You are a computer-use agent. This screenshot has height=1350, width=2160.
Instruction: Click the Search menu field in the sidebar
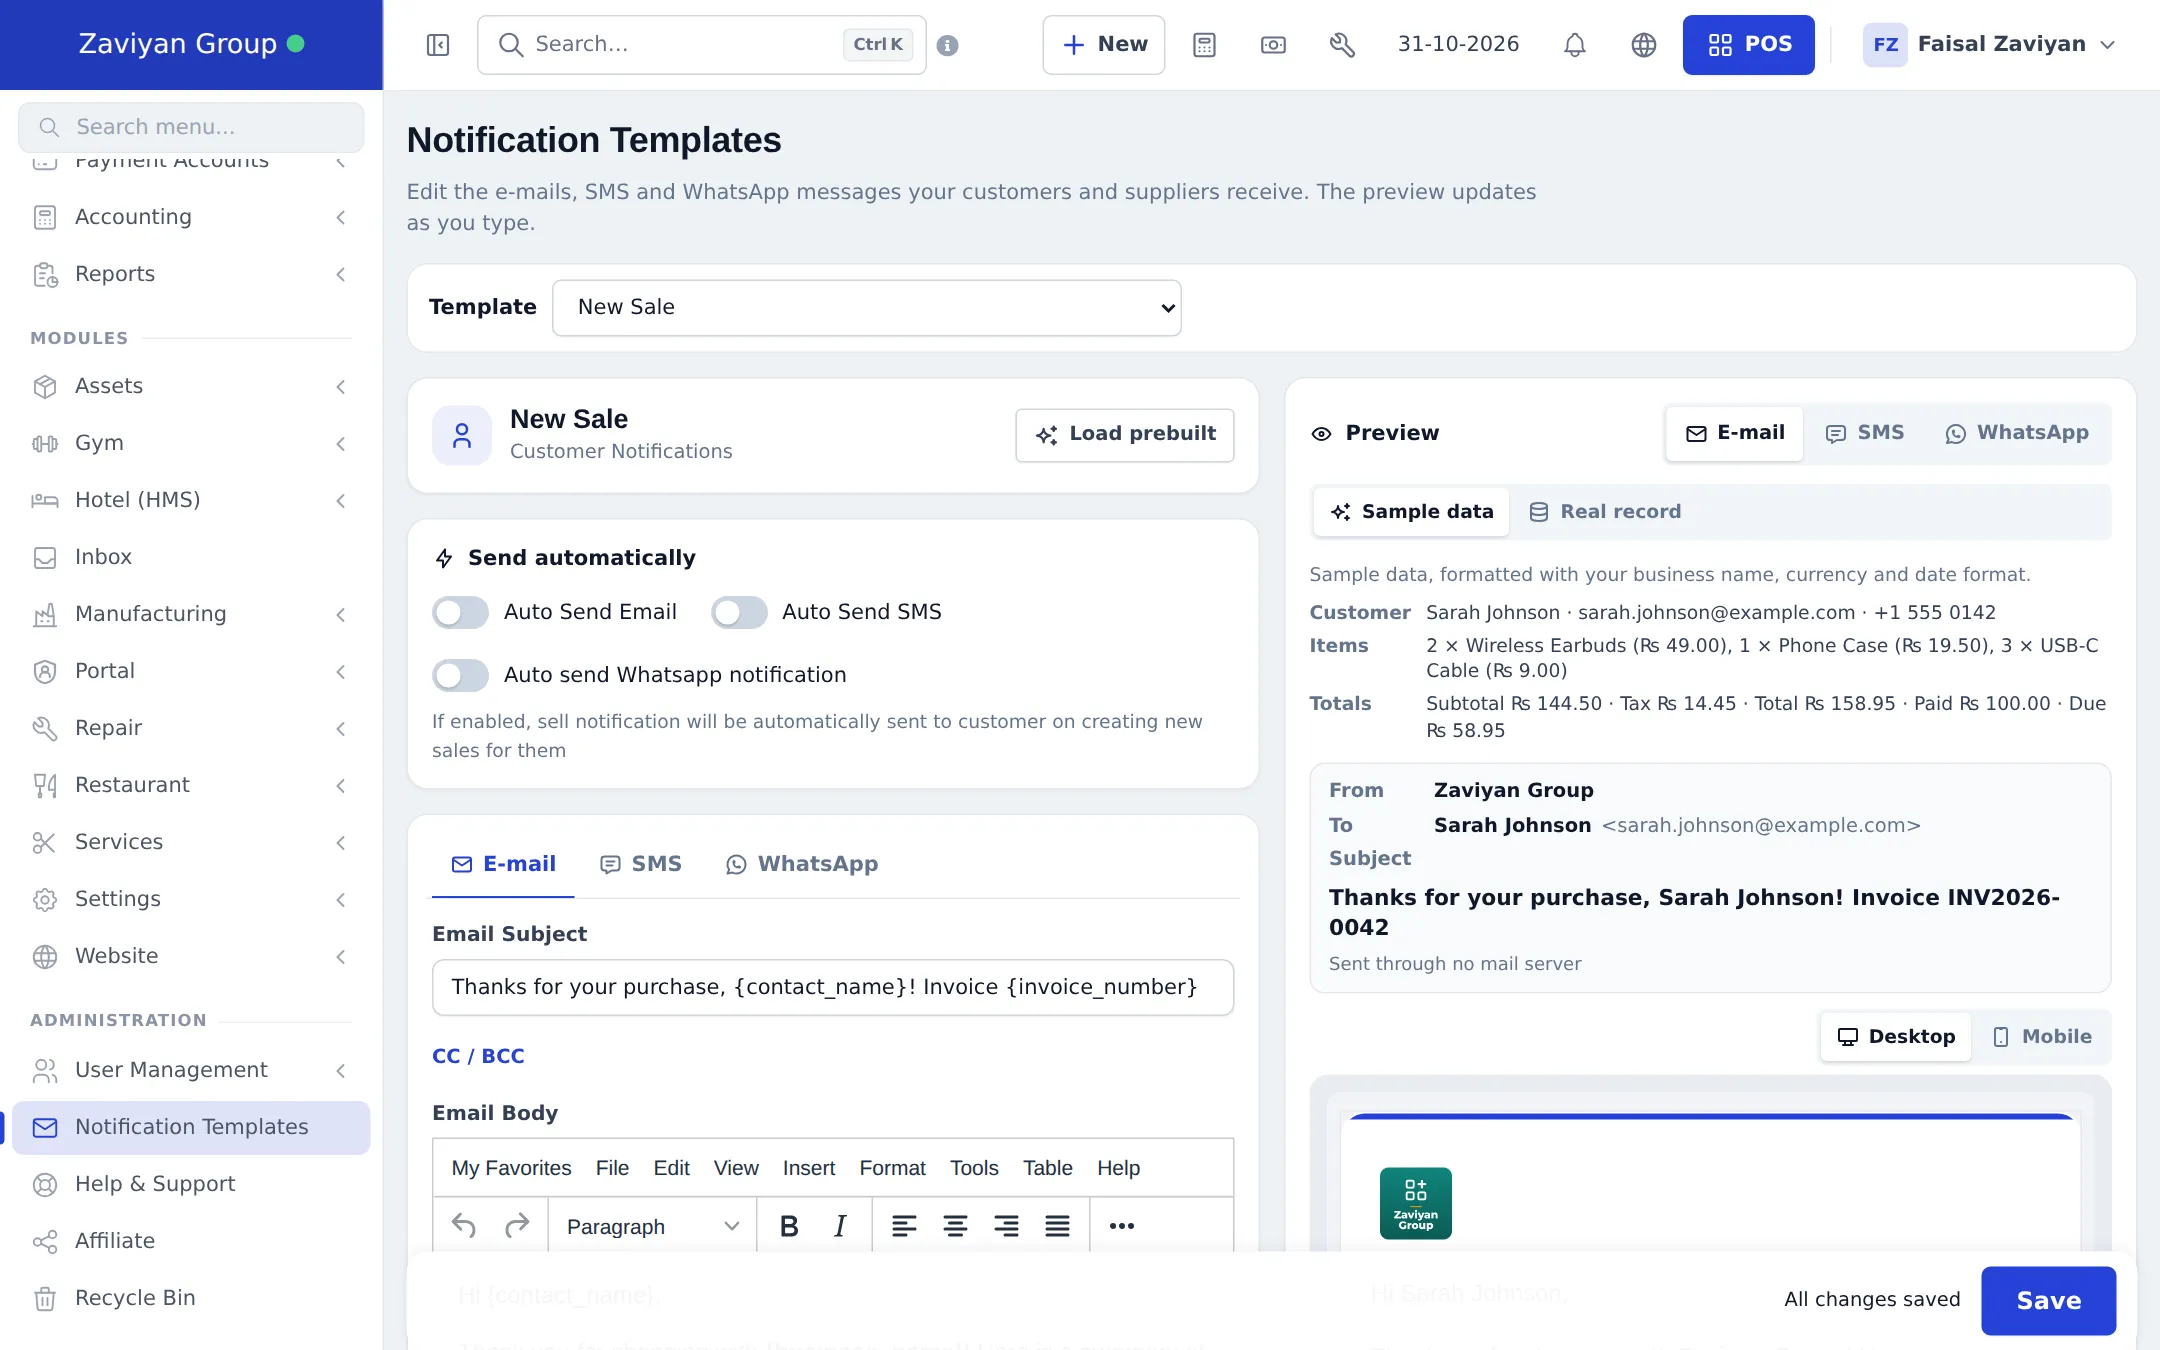[x=191, y=127]
